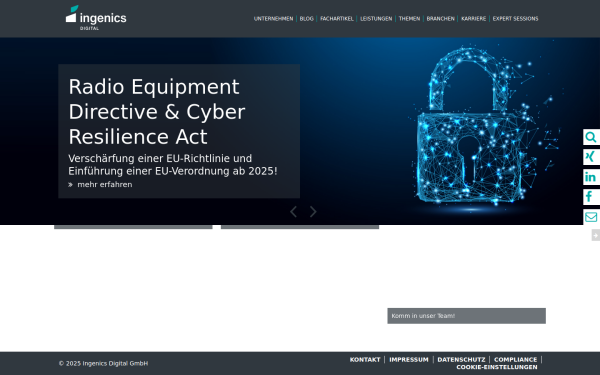This screenshot has width=600, height=375.
Task: Open the Themen menu
Action: (x=409, y=19)
